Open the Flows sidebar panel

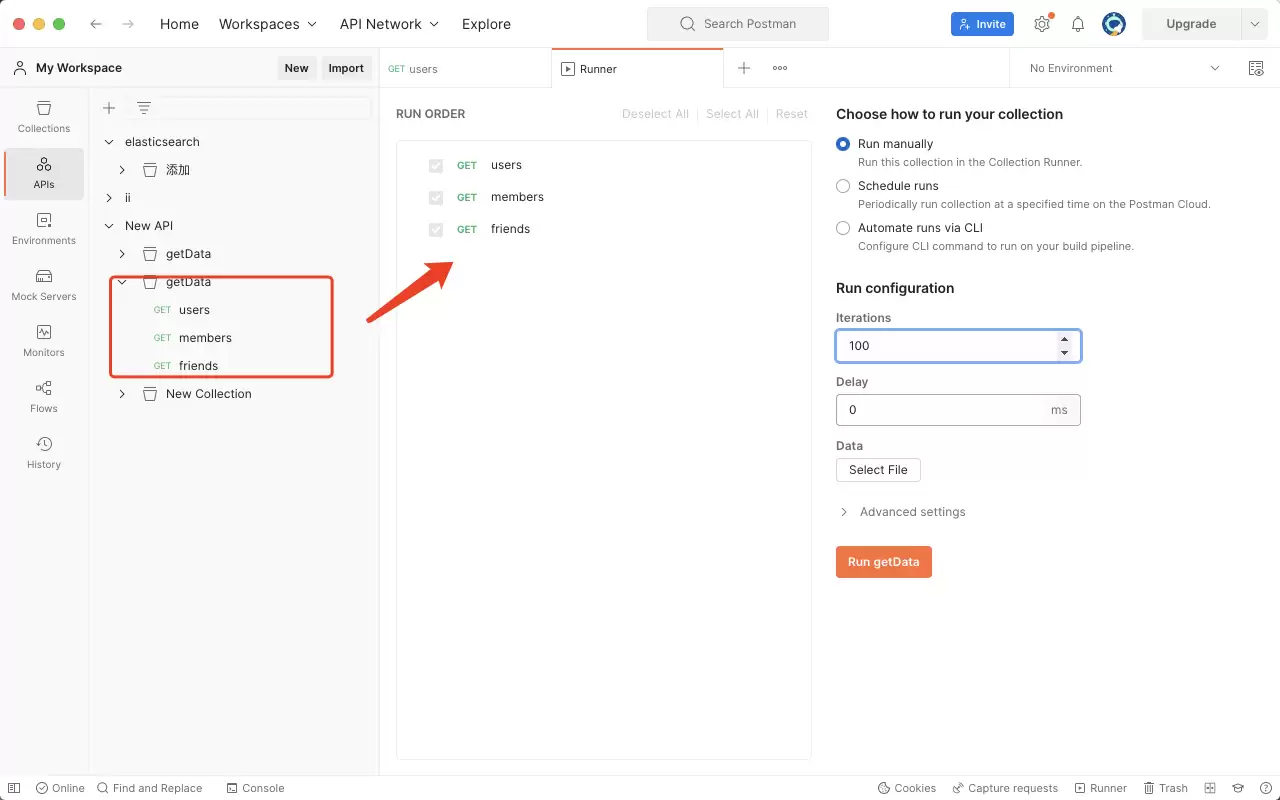[44, 397]
